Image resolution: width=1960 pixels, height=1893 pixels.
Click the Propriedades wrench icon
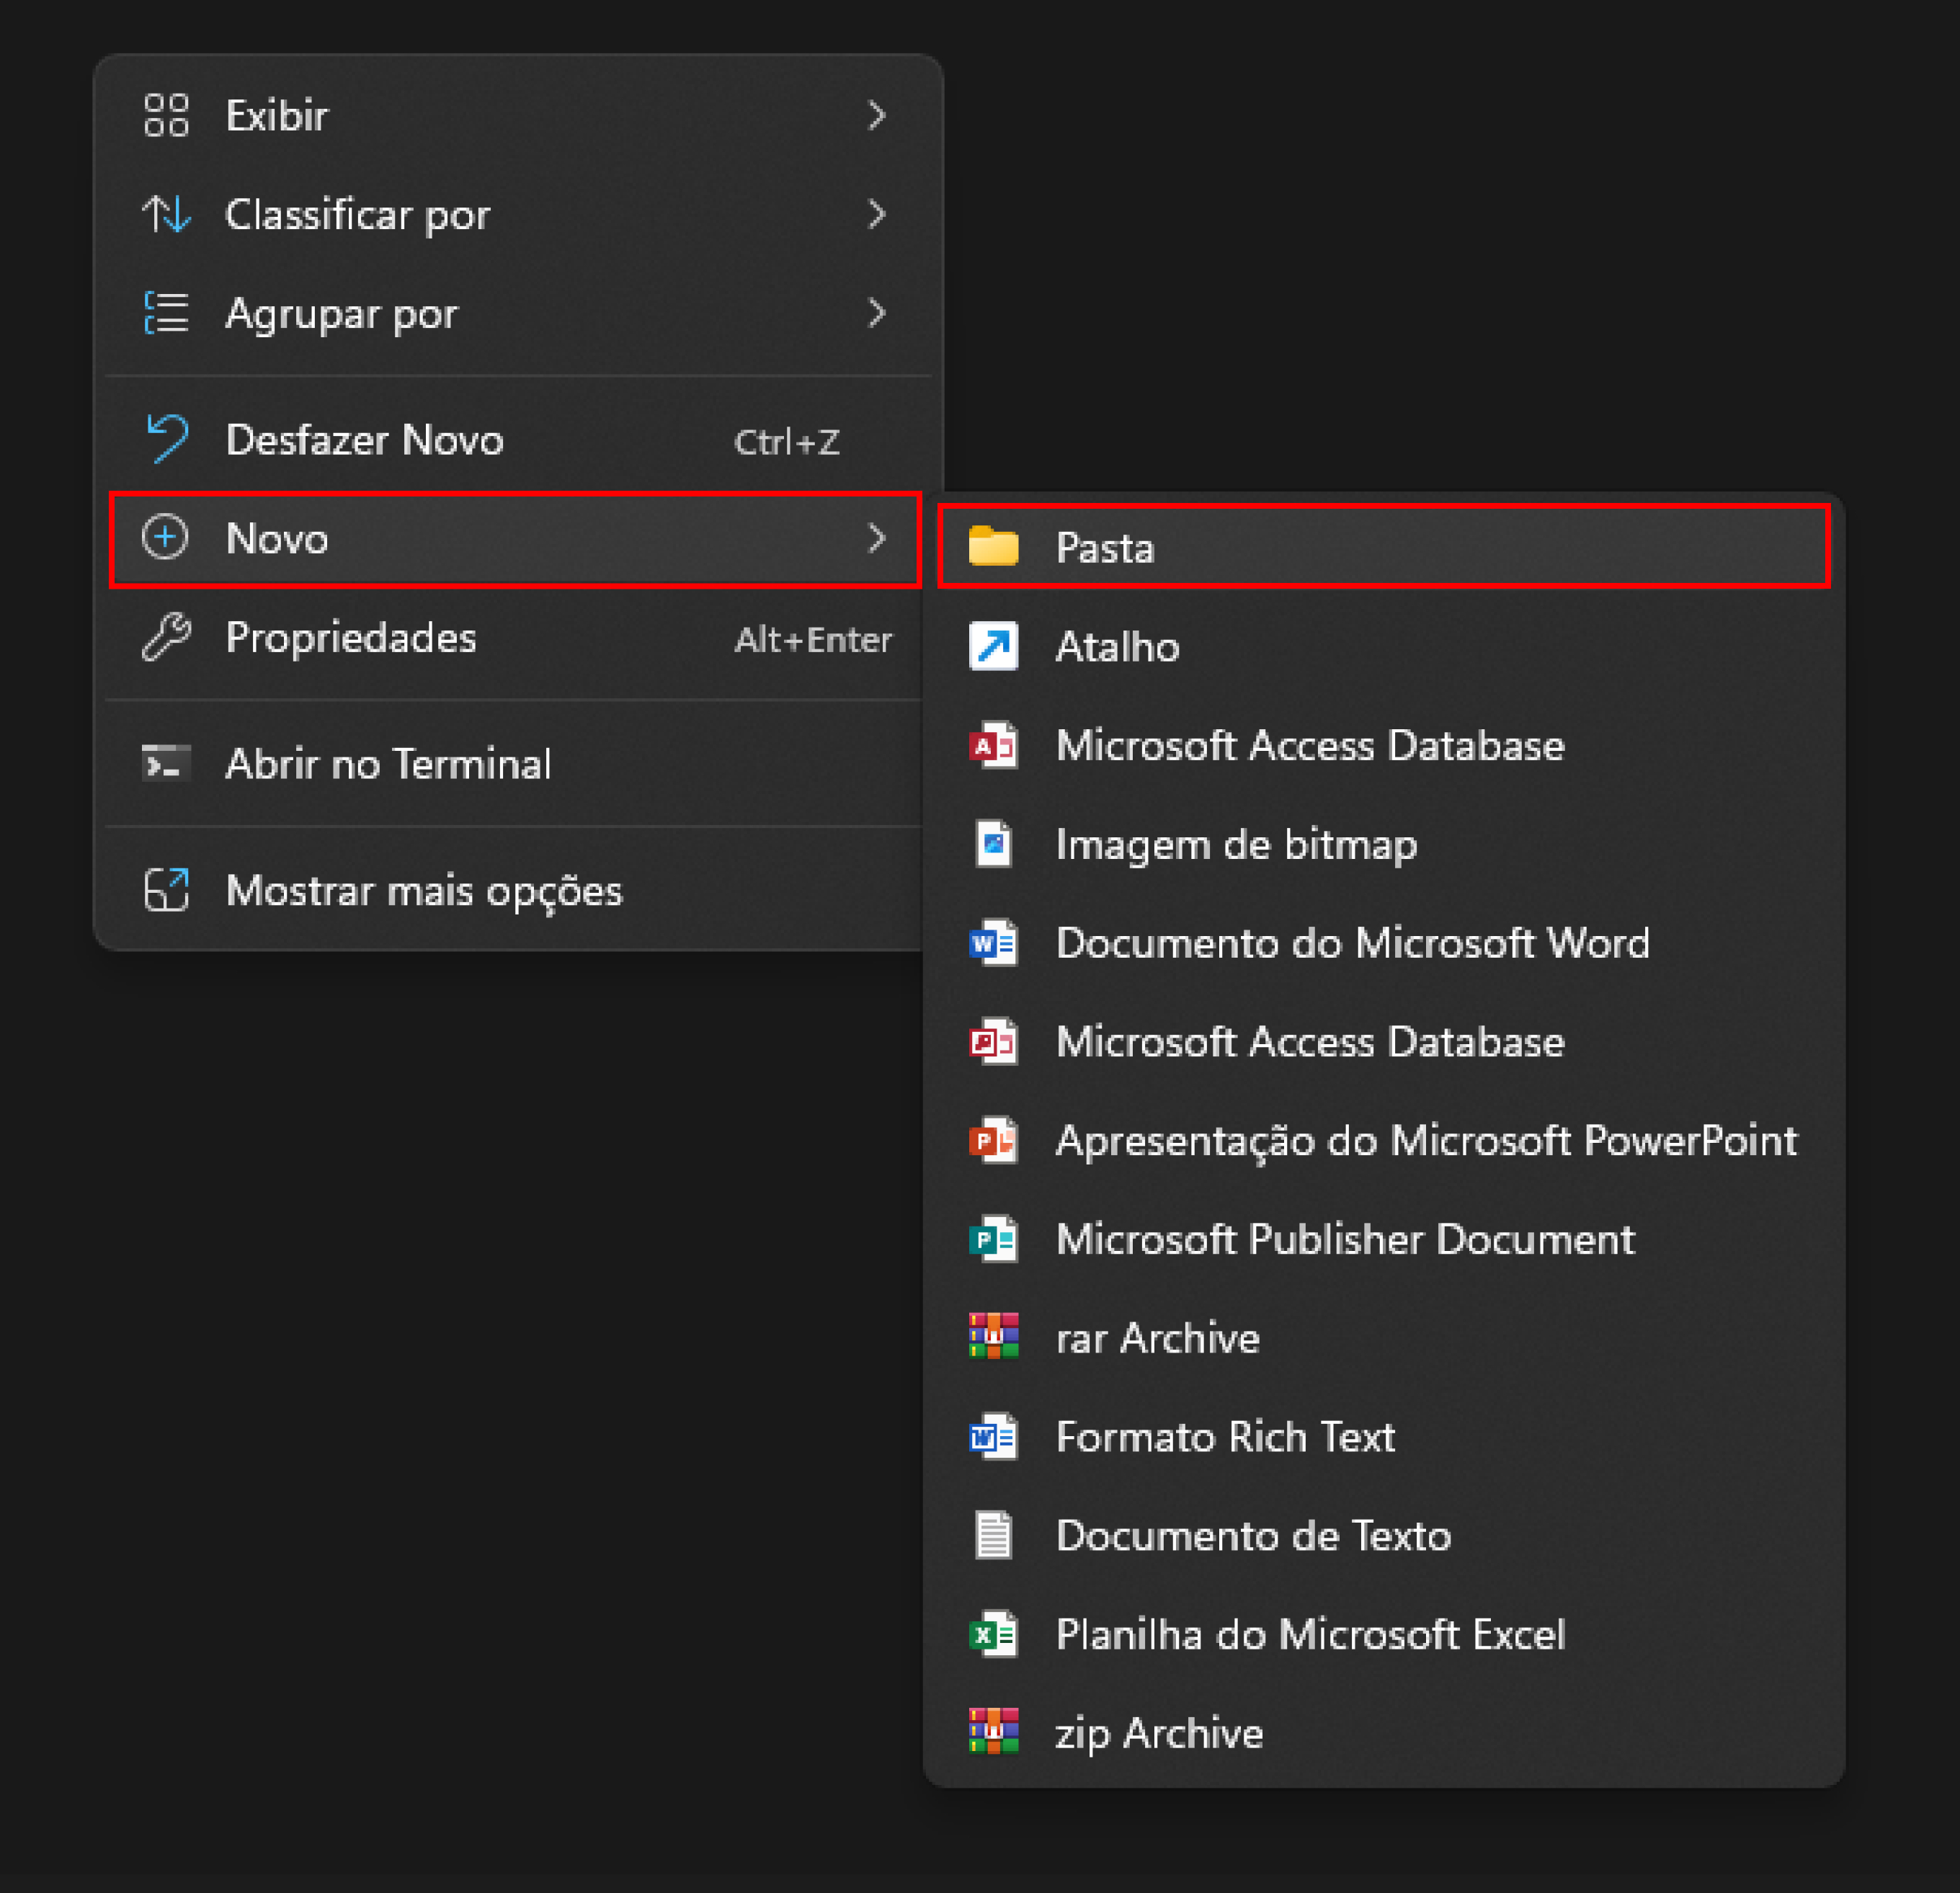point(166,637)
